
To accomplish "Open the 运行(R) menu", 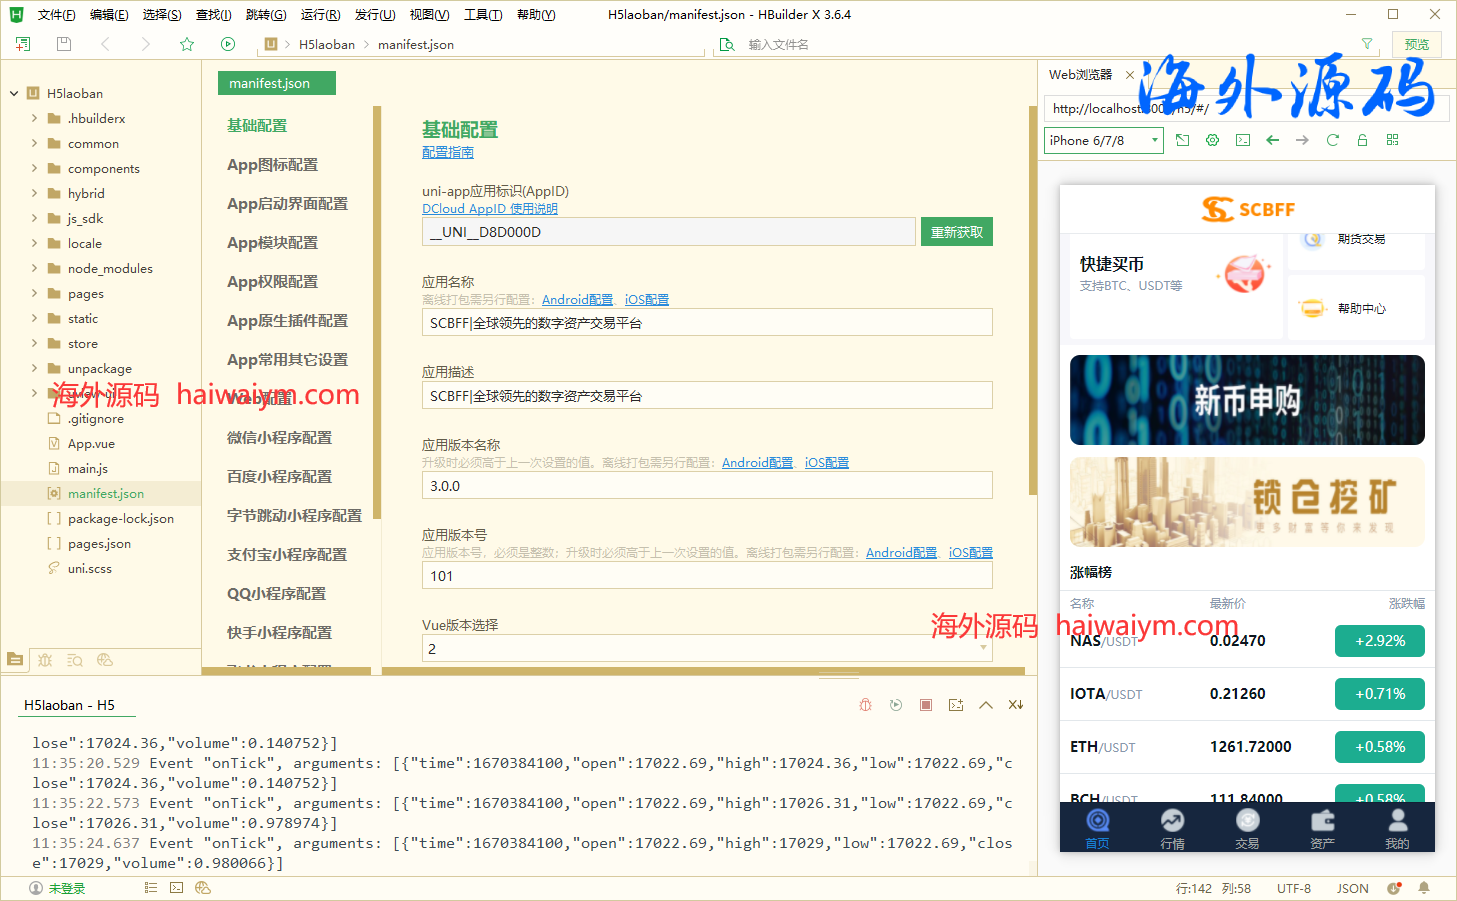I will point(320,14).
